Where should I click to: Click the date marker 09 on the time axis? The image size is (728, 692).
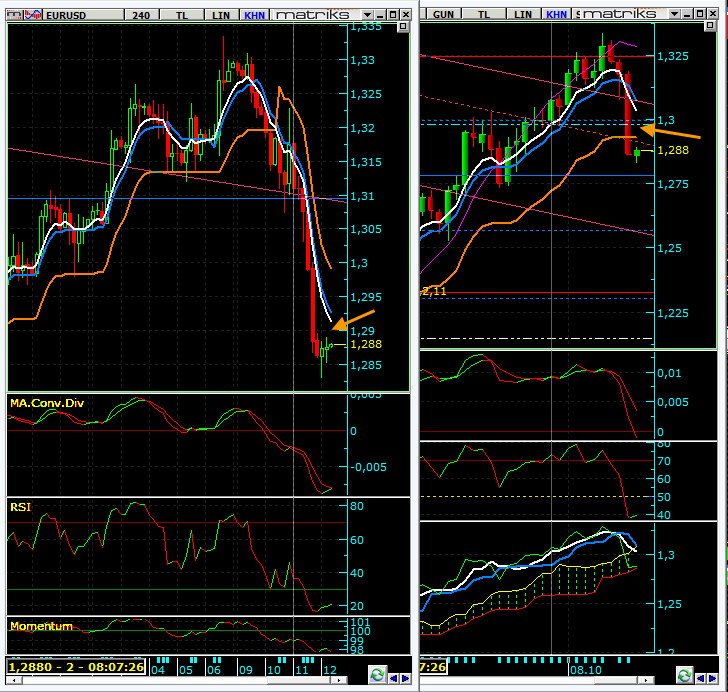click(246, 670)
